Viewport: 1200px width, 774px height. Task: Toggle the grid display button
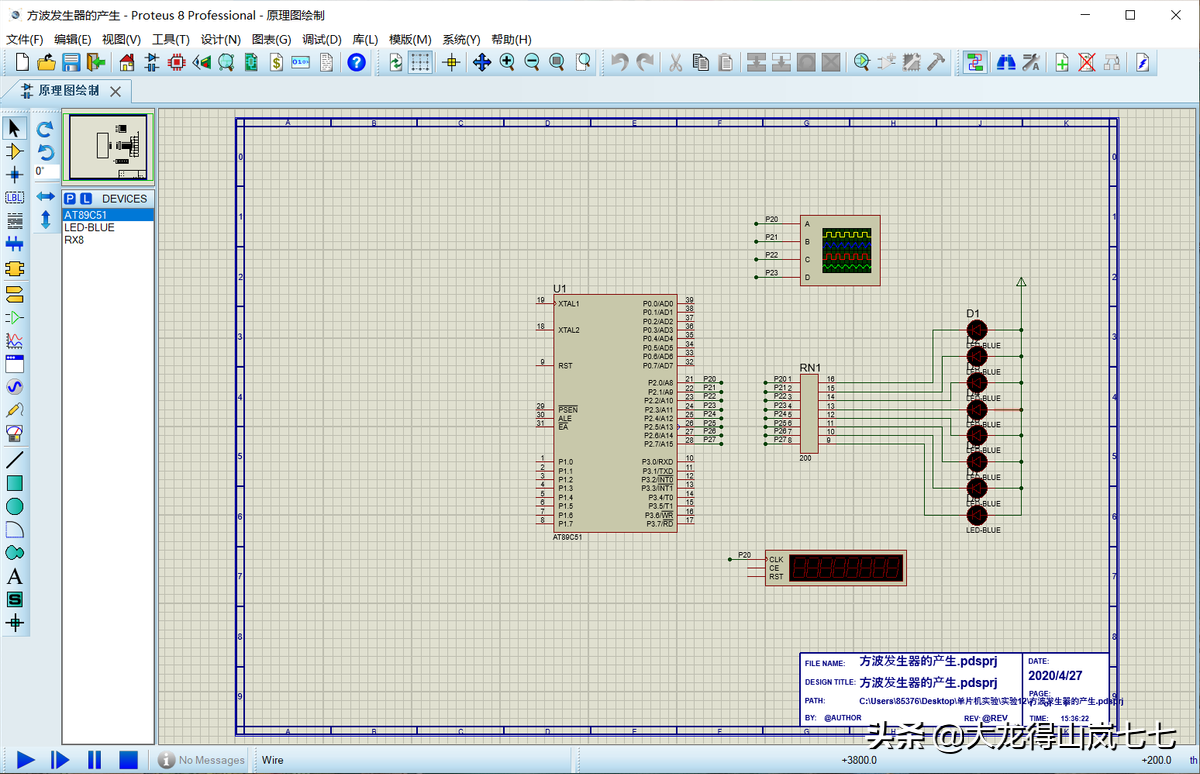(x=421, y=62)
